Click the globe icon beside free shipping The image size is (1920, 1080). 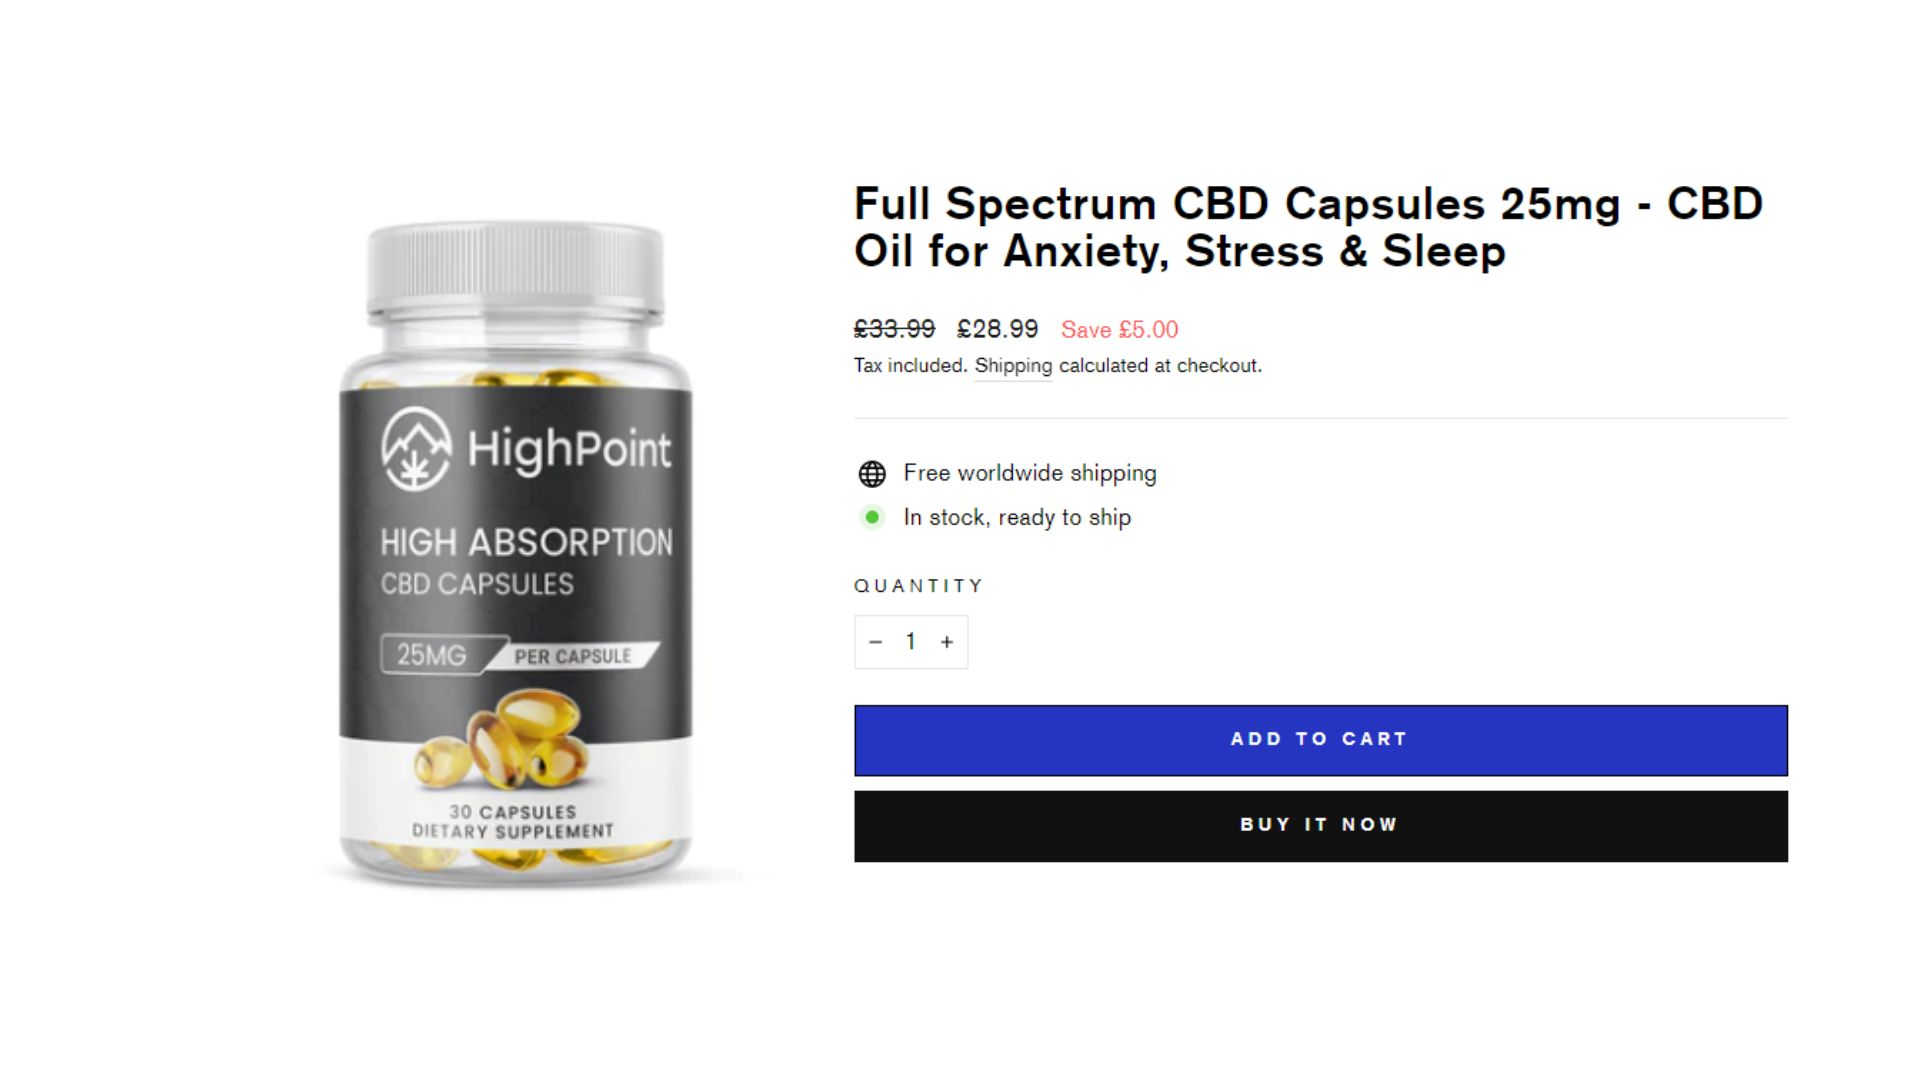coord(872,474)
